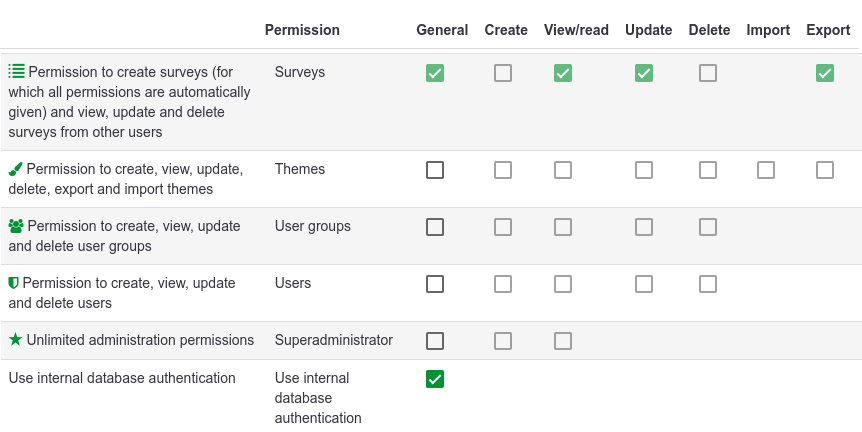Check the User groups General checkbox
This screenshot has width=862, height=432.
tap(435, 227)
